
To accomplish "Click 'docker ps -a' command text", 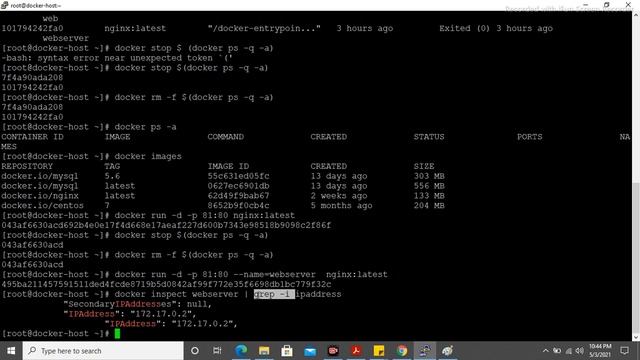I will tap(145, 127).
